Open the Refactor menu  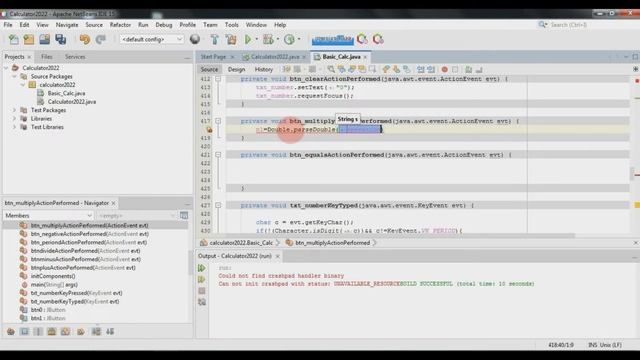120,25
